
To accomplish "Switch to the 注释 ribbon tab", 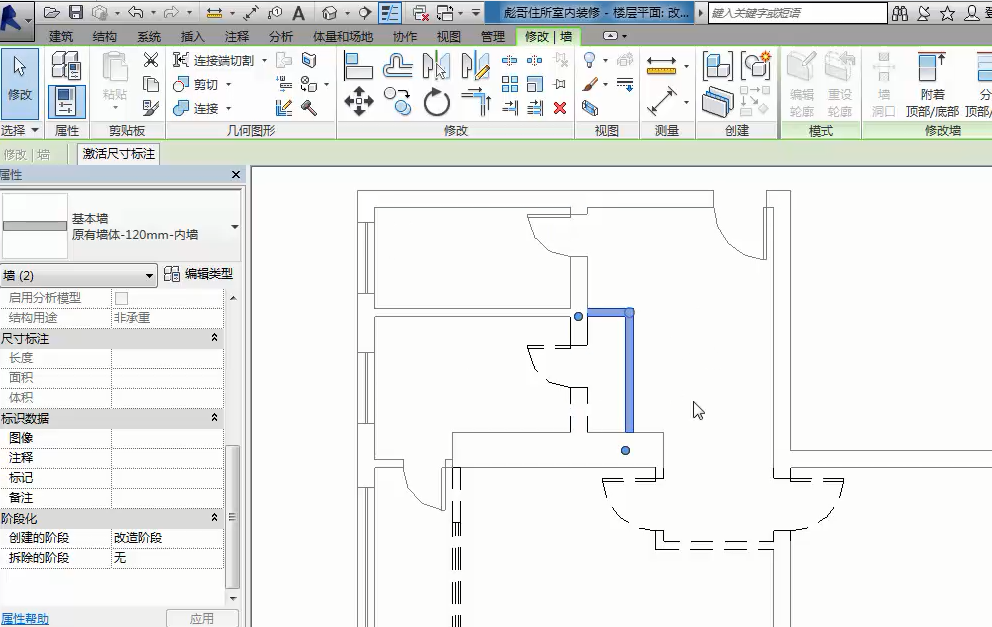I will tap(237, 36).
